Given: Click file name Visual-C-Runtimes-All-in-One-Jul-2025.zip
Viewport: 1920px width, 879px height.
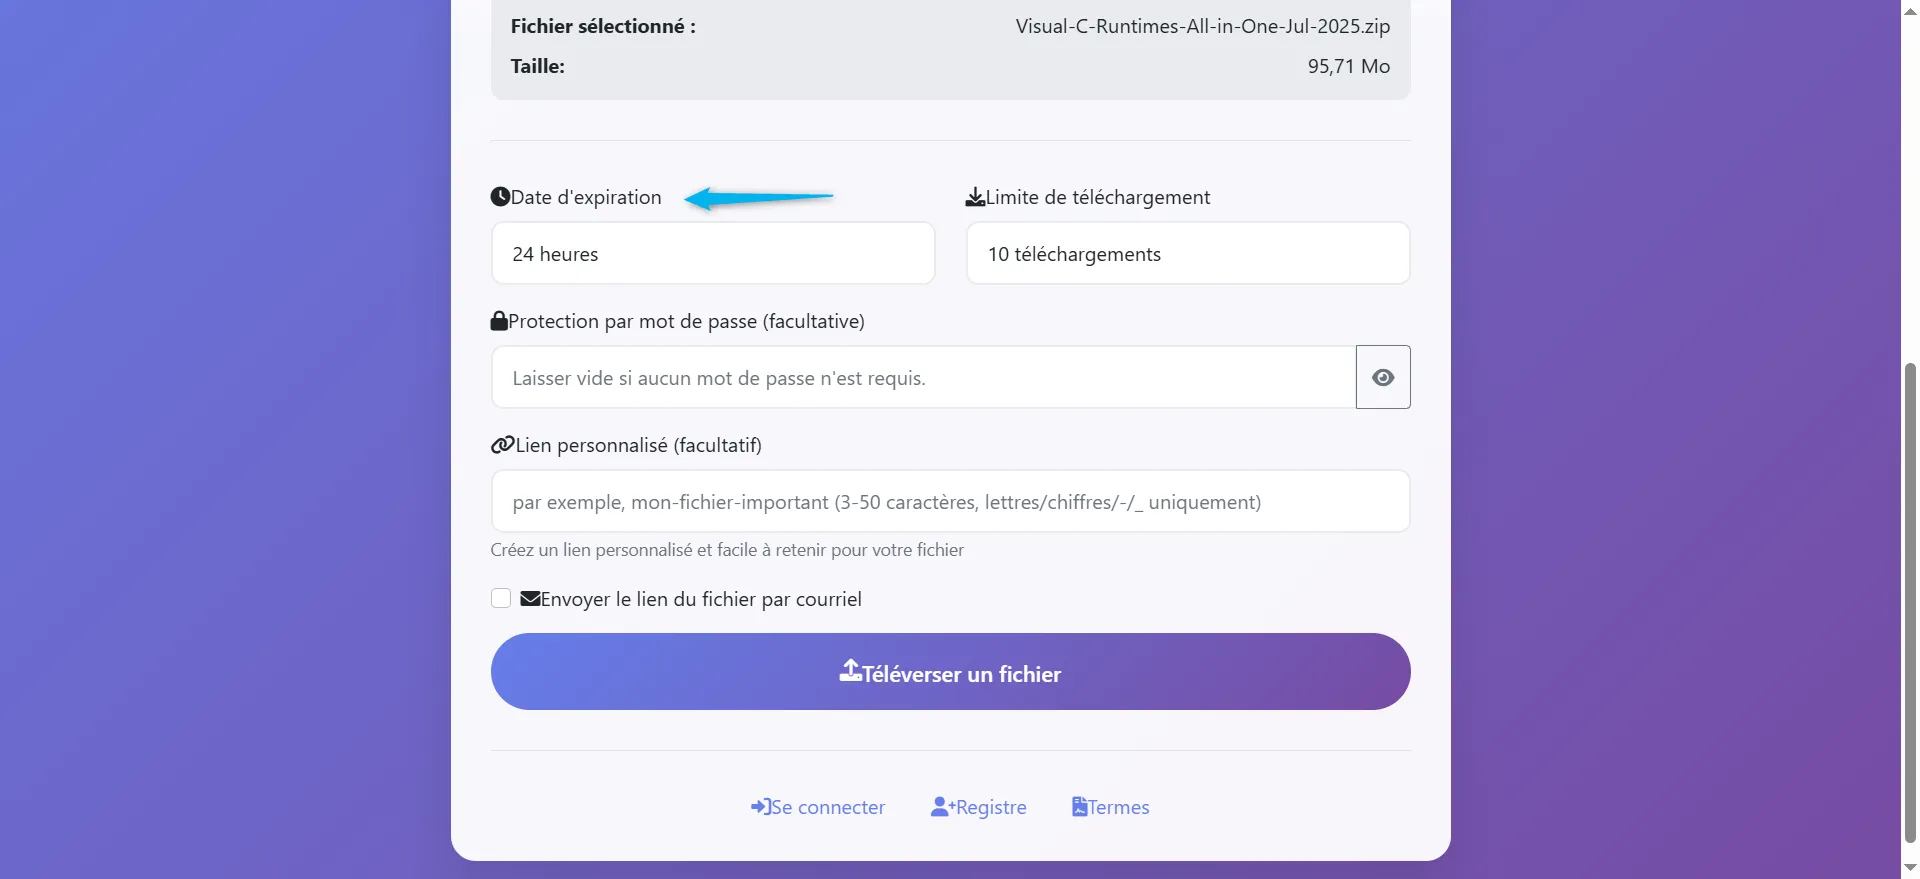Looking at the screenshot, I should [x=1203, y=26].
